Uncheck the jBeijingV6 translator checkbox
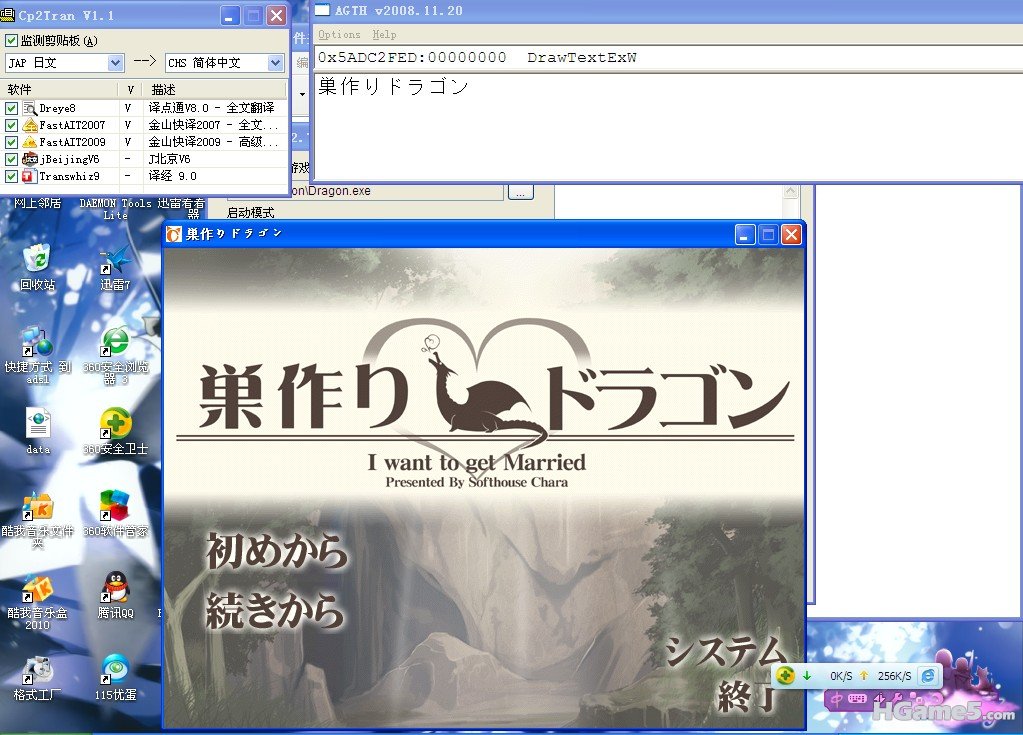Screen dimensions: 1023x735 tap(12, 159)
